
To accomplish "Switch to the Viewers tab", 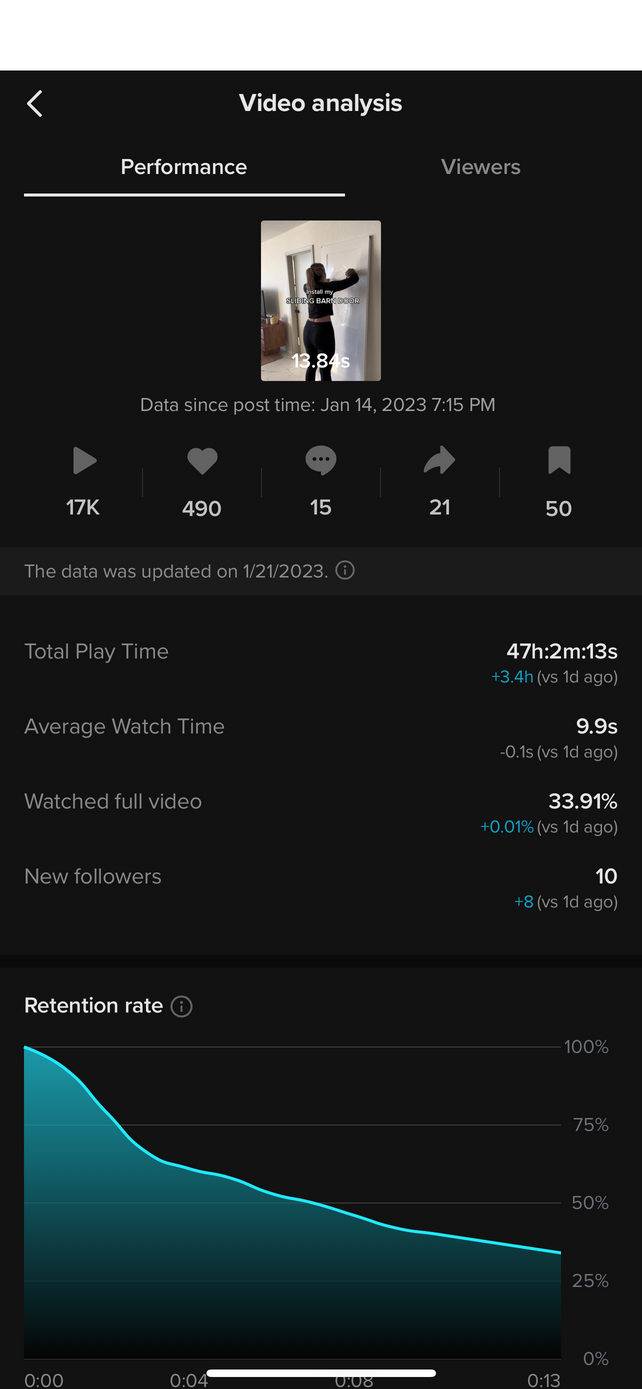I will pos(480,167).
